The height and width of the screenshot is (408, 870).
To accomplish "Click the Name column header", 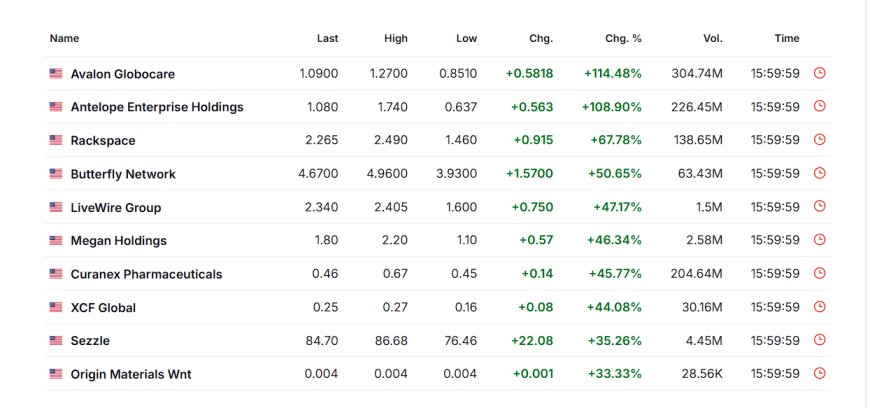I will [x=64, y=38].
